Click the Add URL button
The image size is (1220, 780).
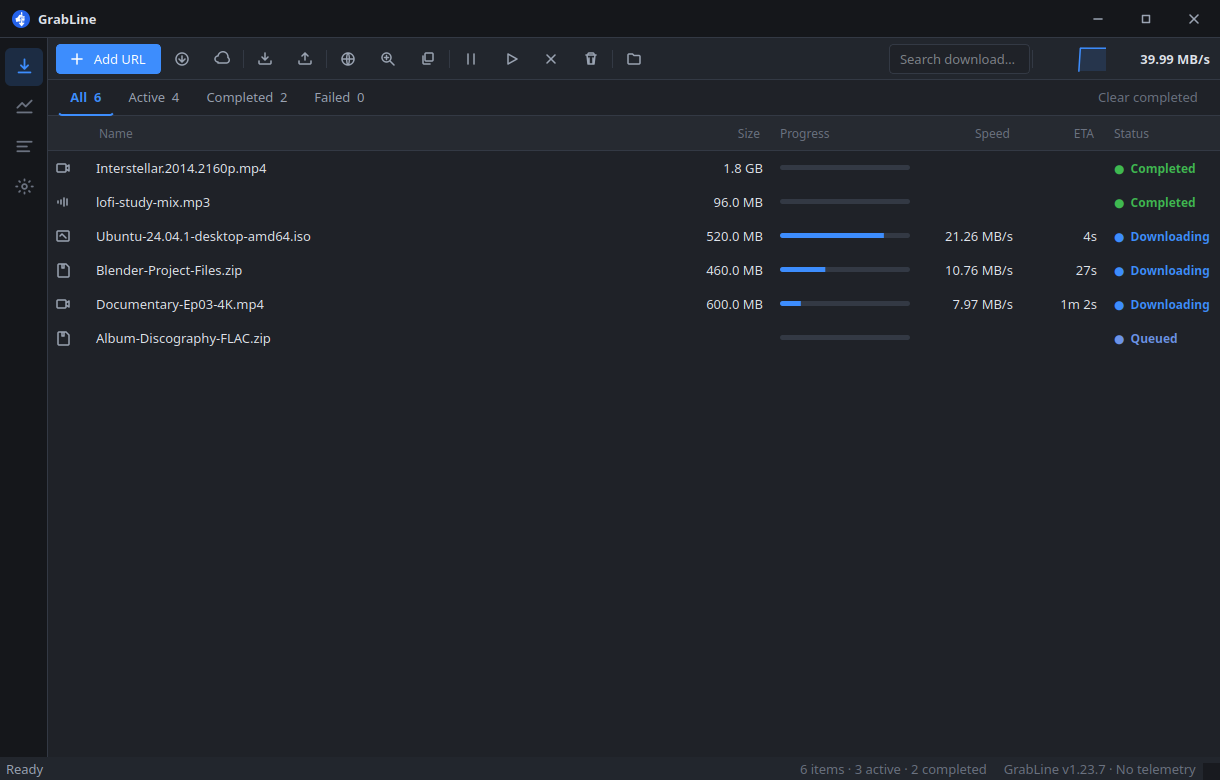[x=108, y=59]
